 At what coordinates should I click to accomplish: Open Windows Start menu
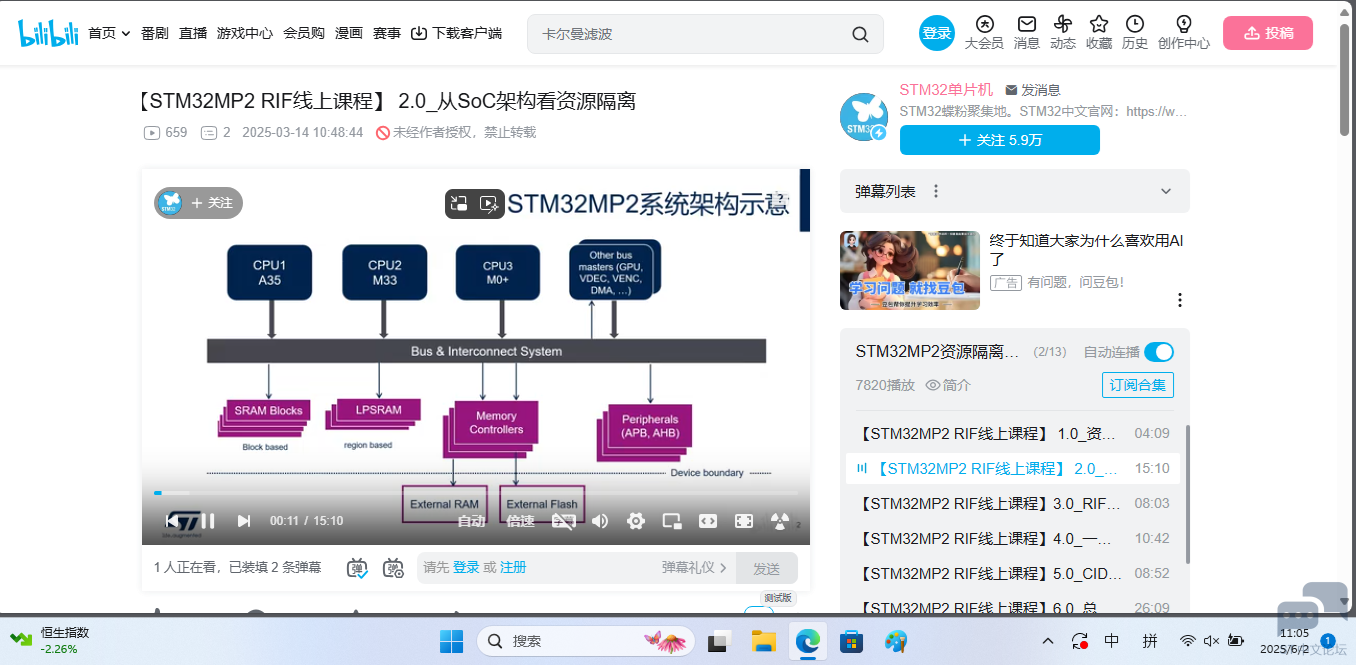[451, 641]
